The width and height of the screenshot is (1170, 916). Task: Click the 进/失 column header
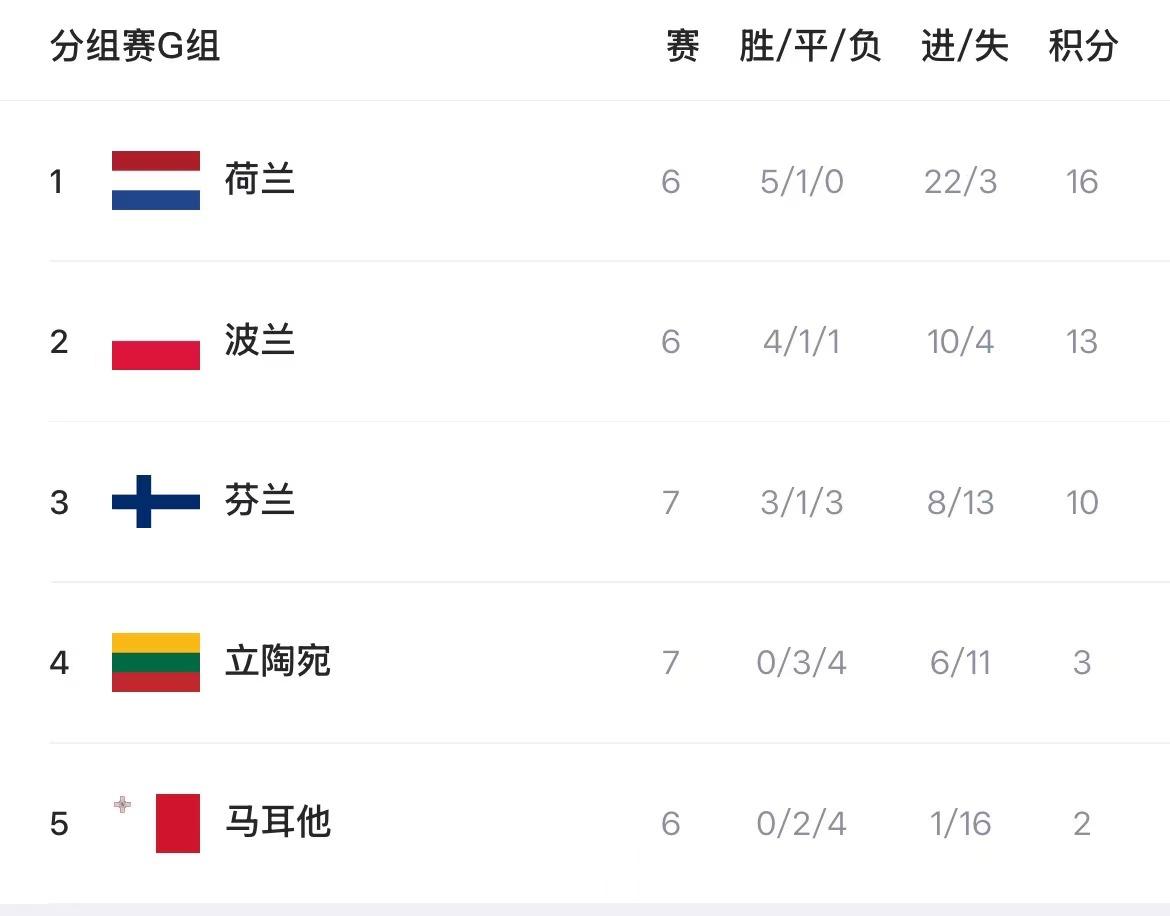(964, 46)
